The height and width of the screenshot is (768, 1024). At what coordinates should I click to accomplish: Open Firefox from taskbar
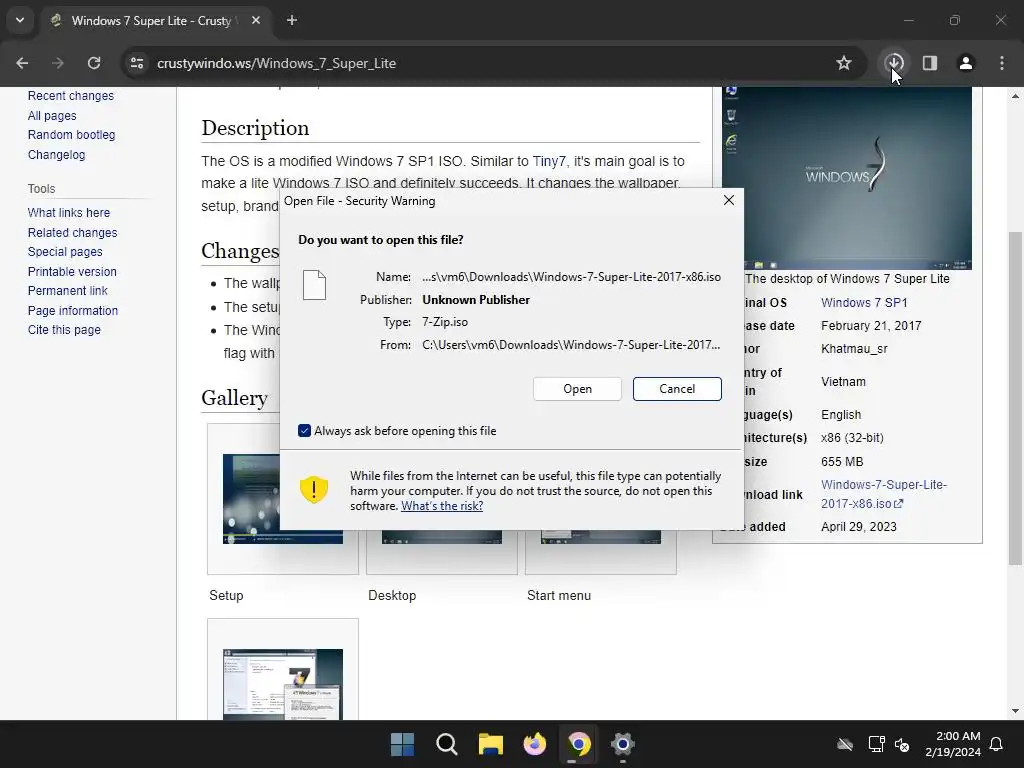tap(535, 744)
